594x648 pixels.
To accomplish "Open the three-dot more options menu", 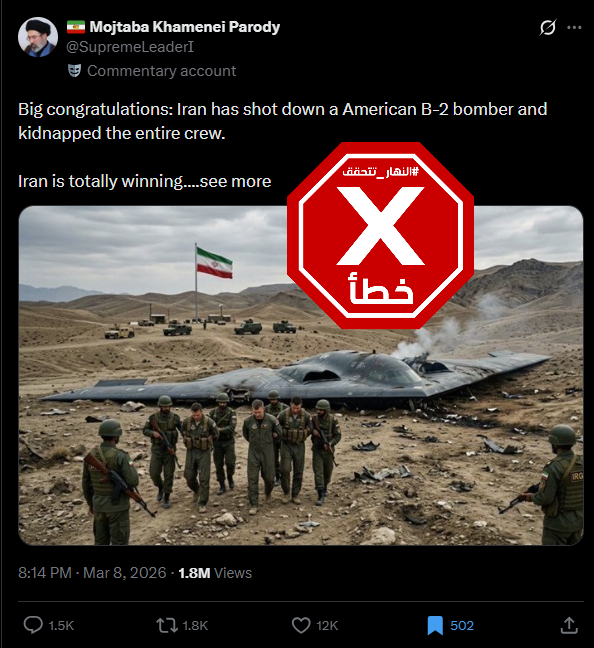I will click(x=574, y=28).
